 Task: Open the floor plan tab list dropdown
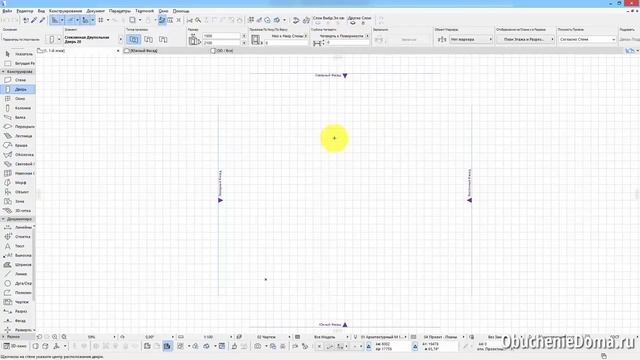[x=118, y=51]
